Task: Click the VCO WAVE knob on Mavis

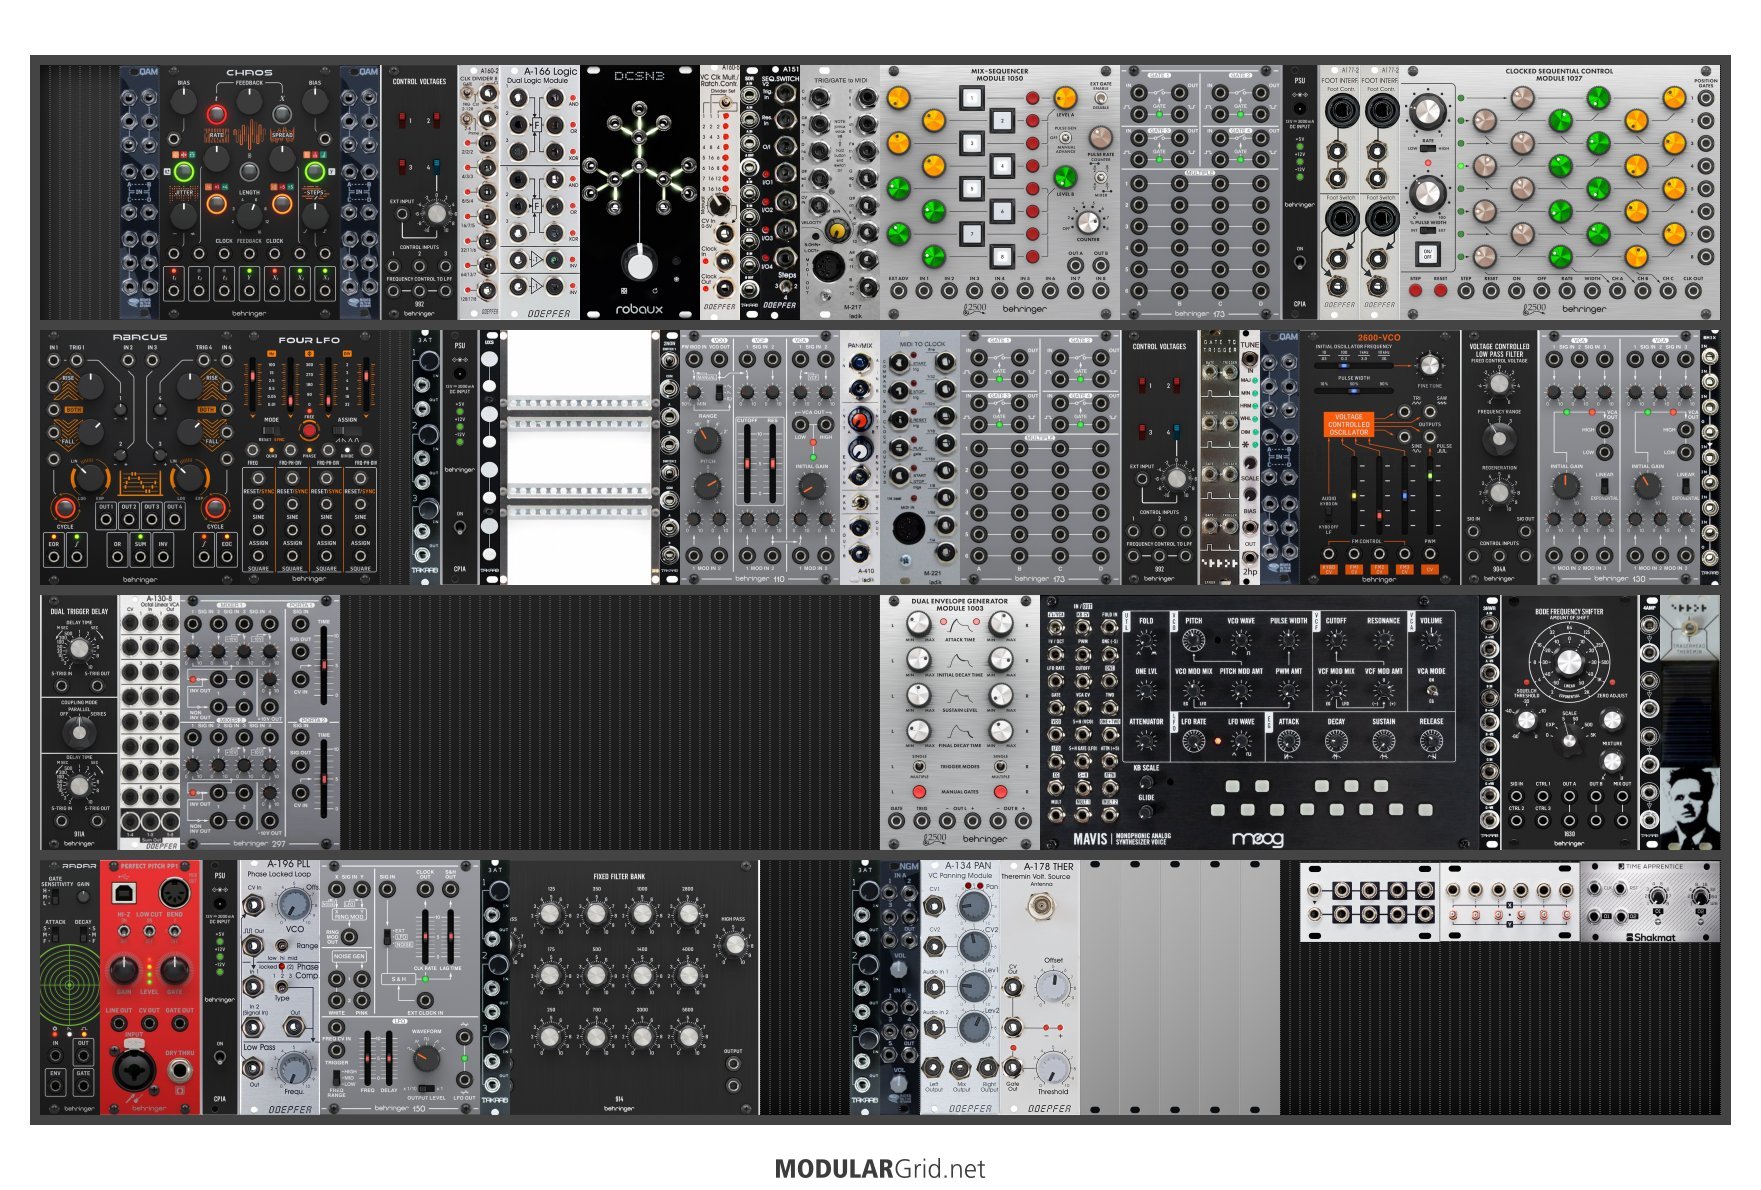Action: click(x=1241, y=642)
